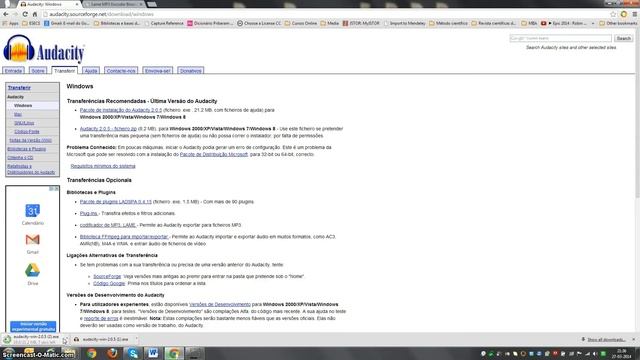Reload the page with the refresh icon
The width and height of the screenshot is (640, 360).
tap(25, 14)
